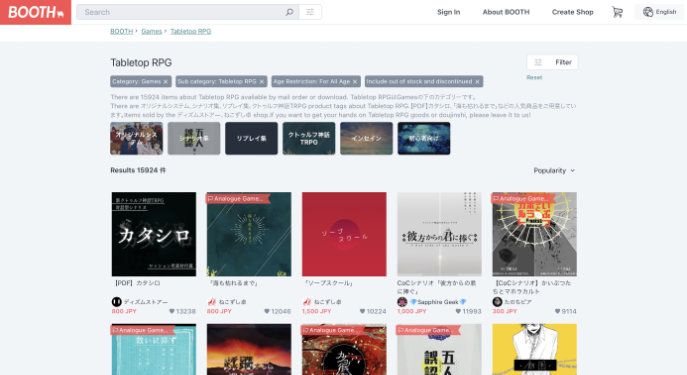687x375 pixels.
Task: Open second-row product thumbnail showing 五人
Action: 439,349
